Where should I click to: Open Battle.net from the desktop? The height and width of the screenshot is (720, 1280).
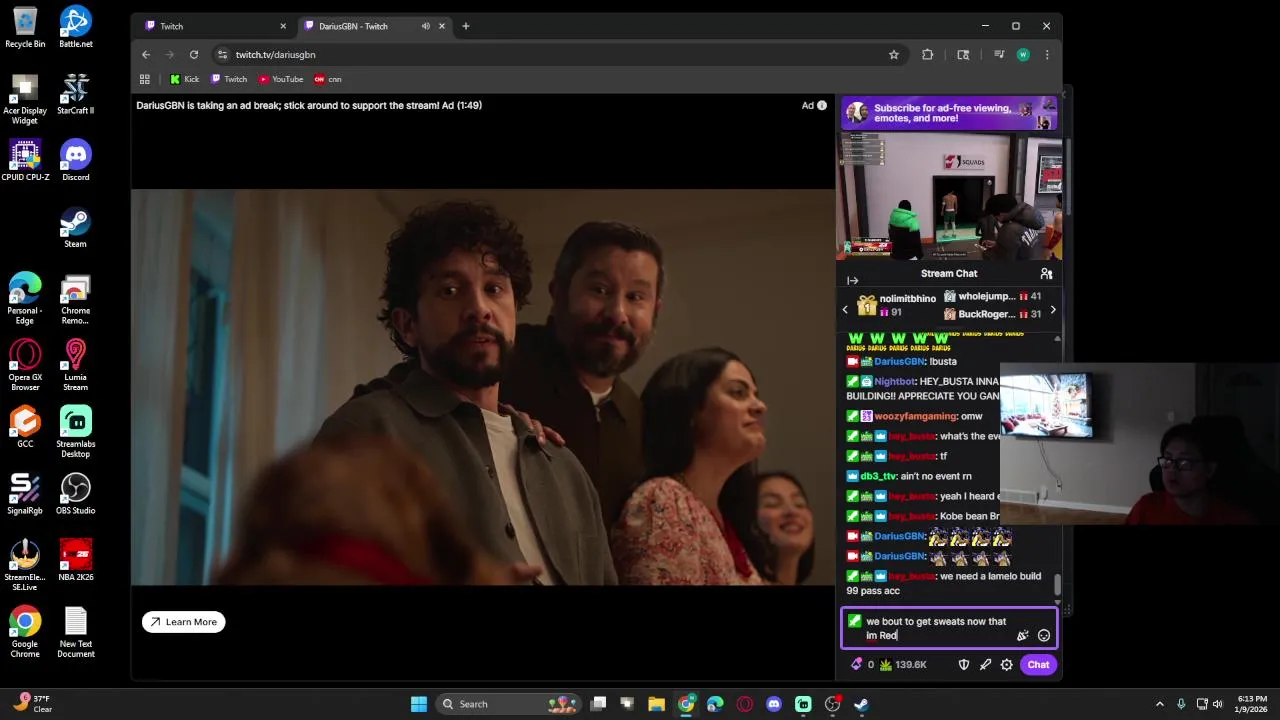click(75, 28)
